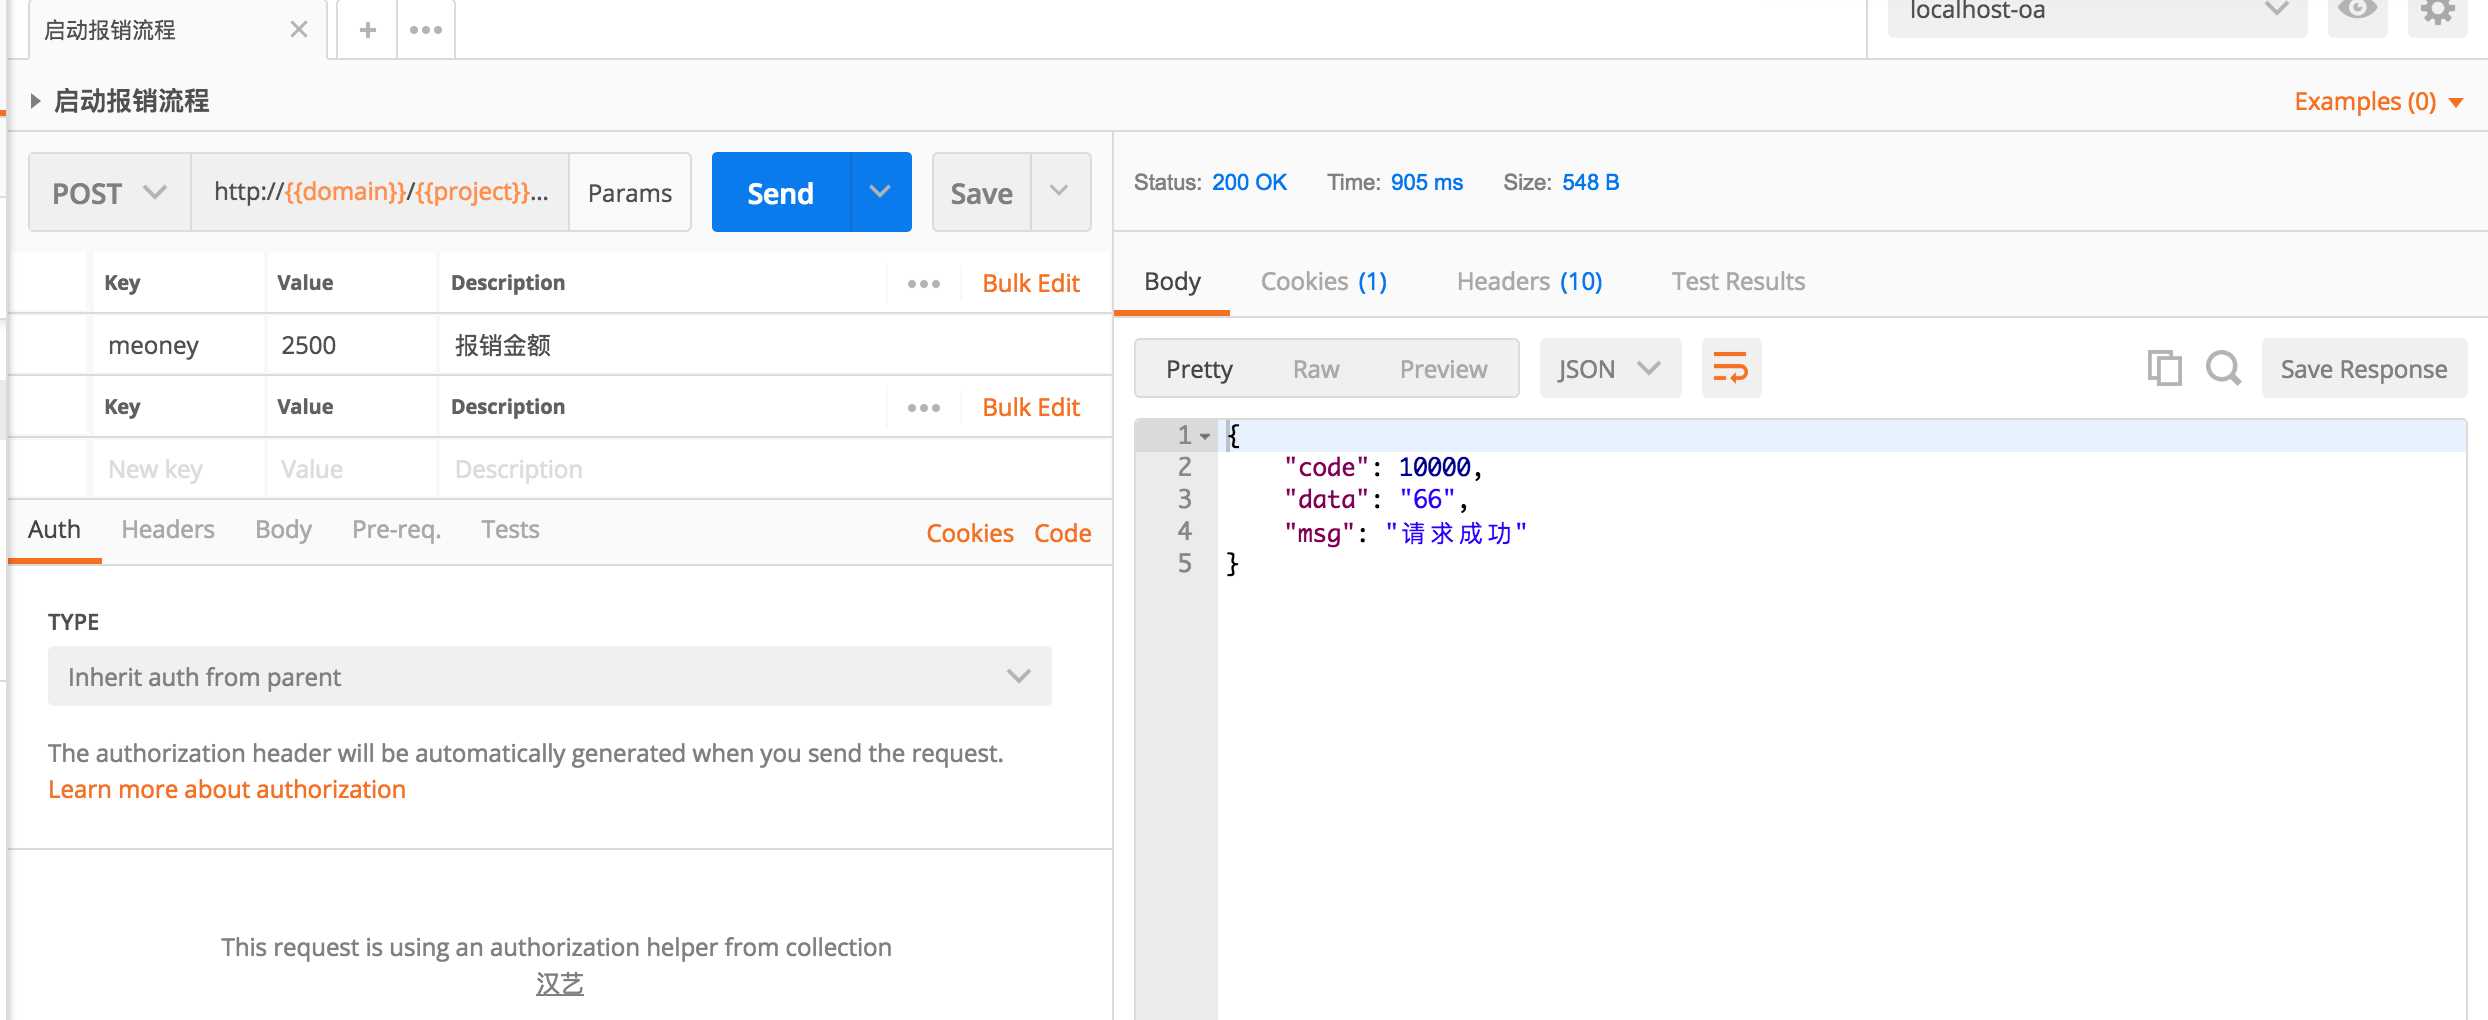Collapse JSON line 1 fold arrow

point(1205,436)
